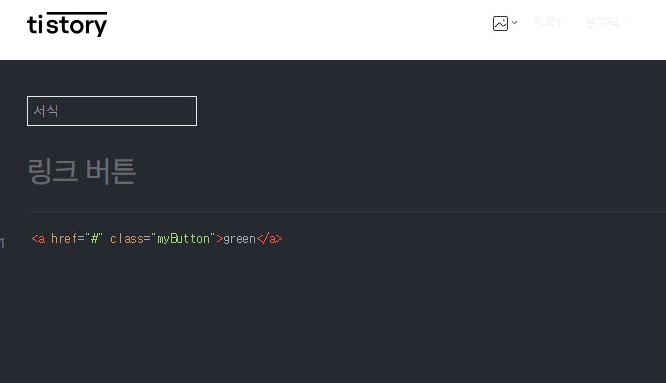Click the closing </a> tag in code
This screenshot has height=383, width=666.
(269, 238)
